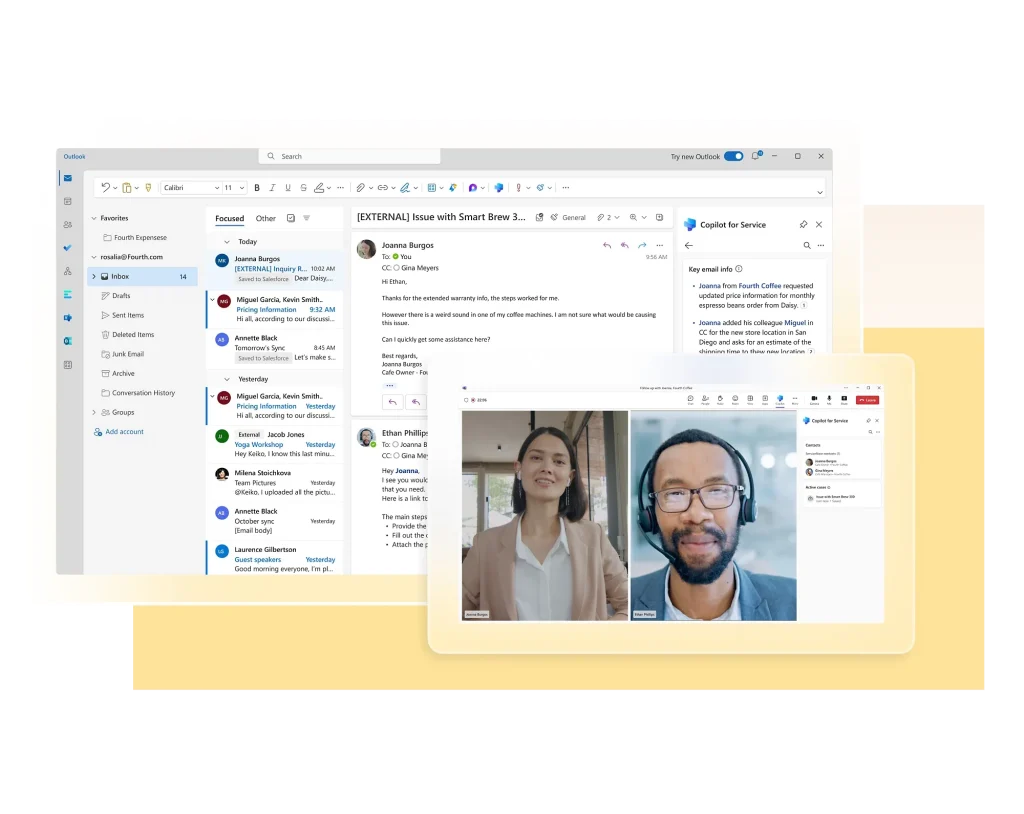Viewport: 1024px width, 814px height.
Task: Turn off the Try new Outlook toggle
Action: tap(733, 156)
